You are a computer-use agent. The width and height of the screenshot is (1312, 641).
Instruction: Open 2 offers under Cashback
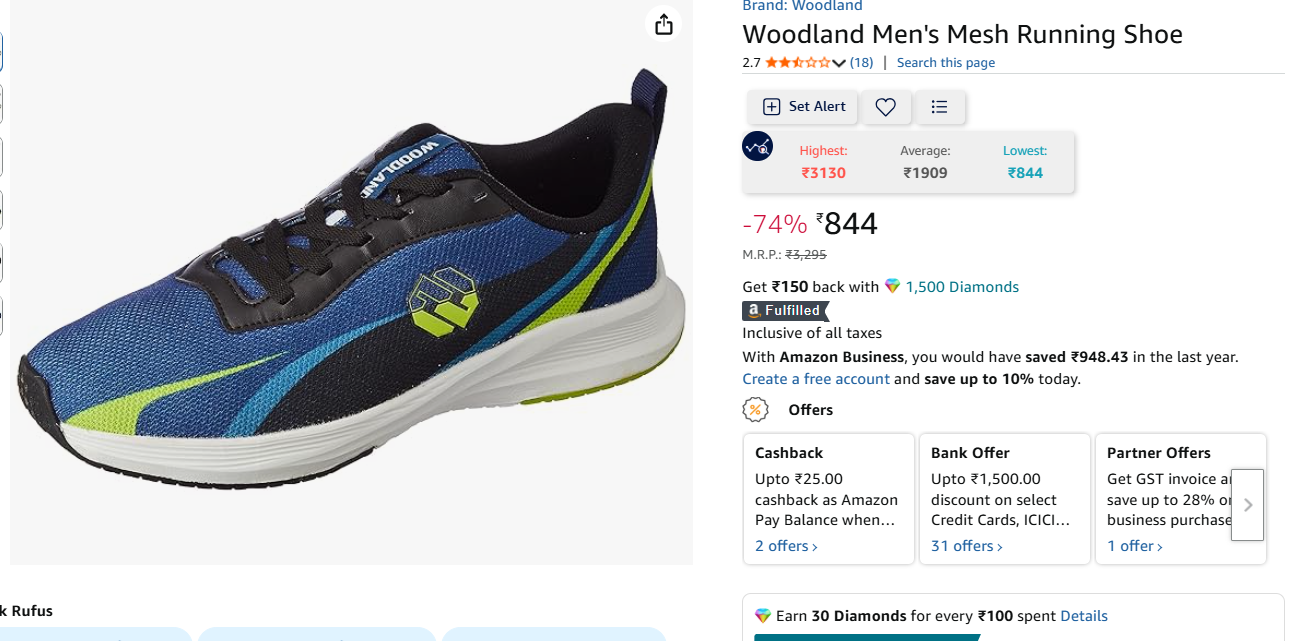(786, 546)
